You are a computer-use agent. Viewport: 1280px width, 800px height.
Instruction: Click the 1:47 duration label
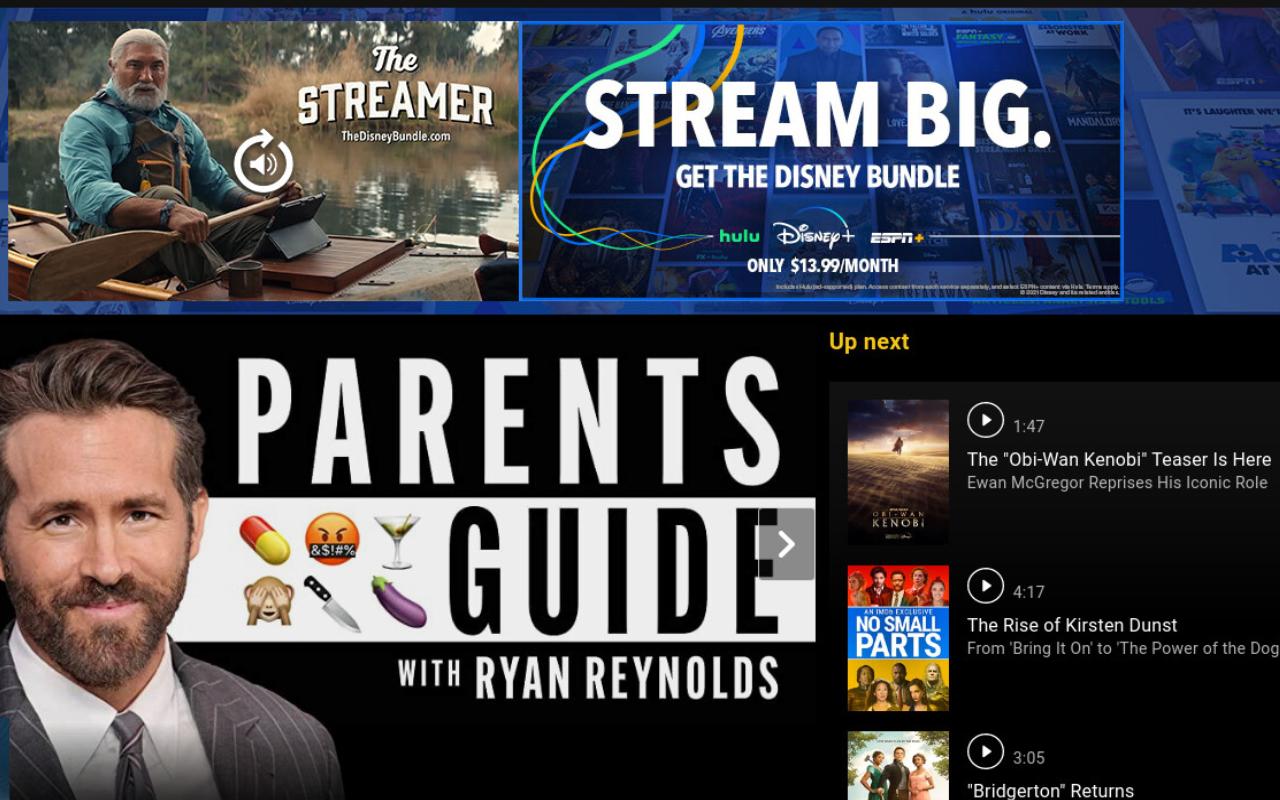(x=1029, y=427)
